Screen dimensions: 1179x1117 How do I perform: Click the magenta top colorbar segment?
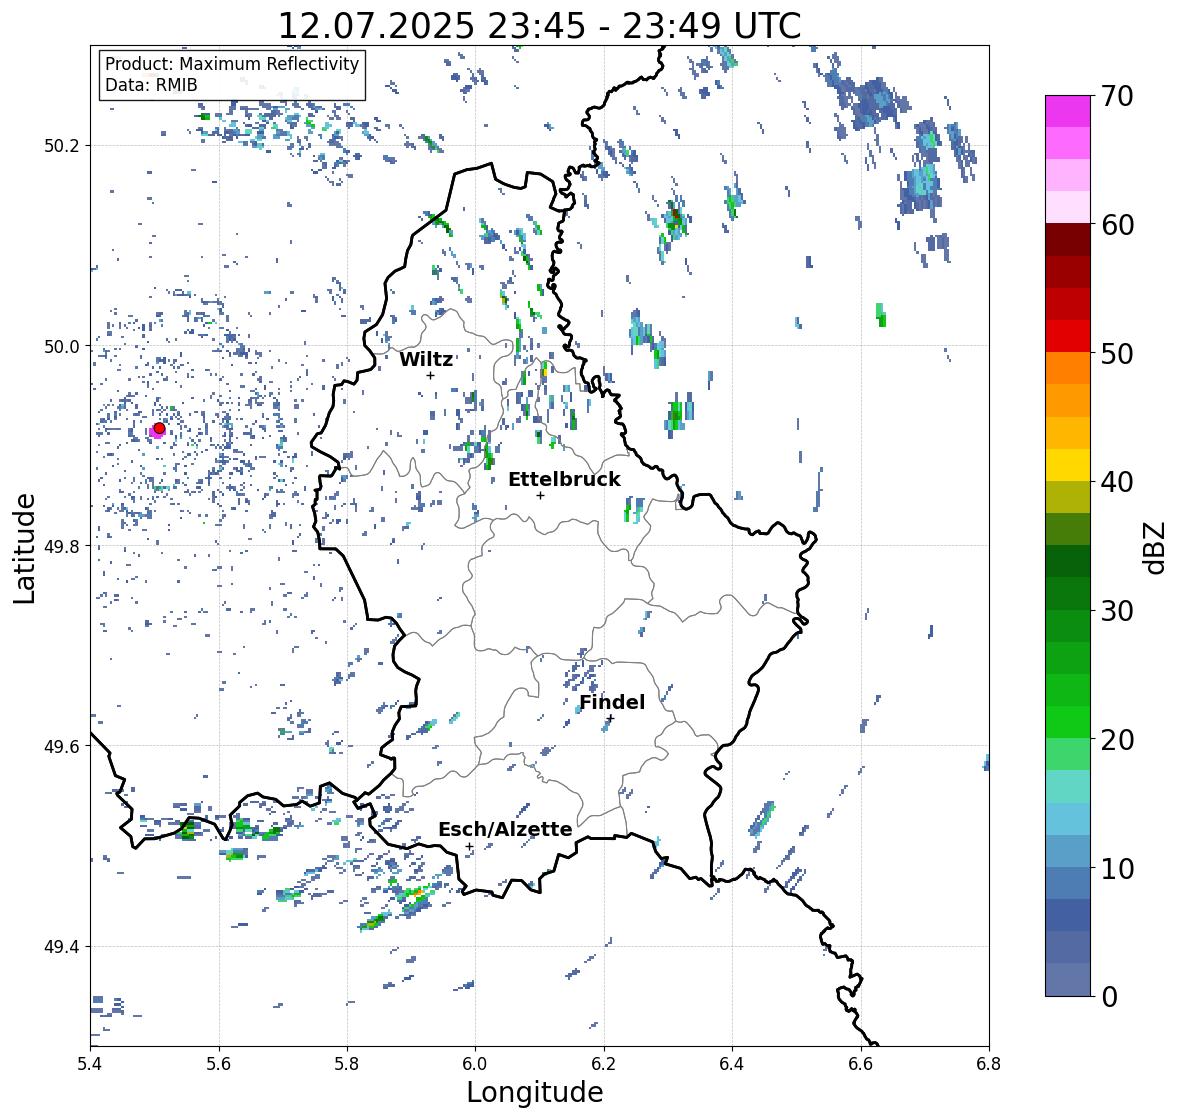point(1068,111)
